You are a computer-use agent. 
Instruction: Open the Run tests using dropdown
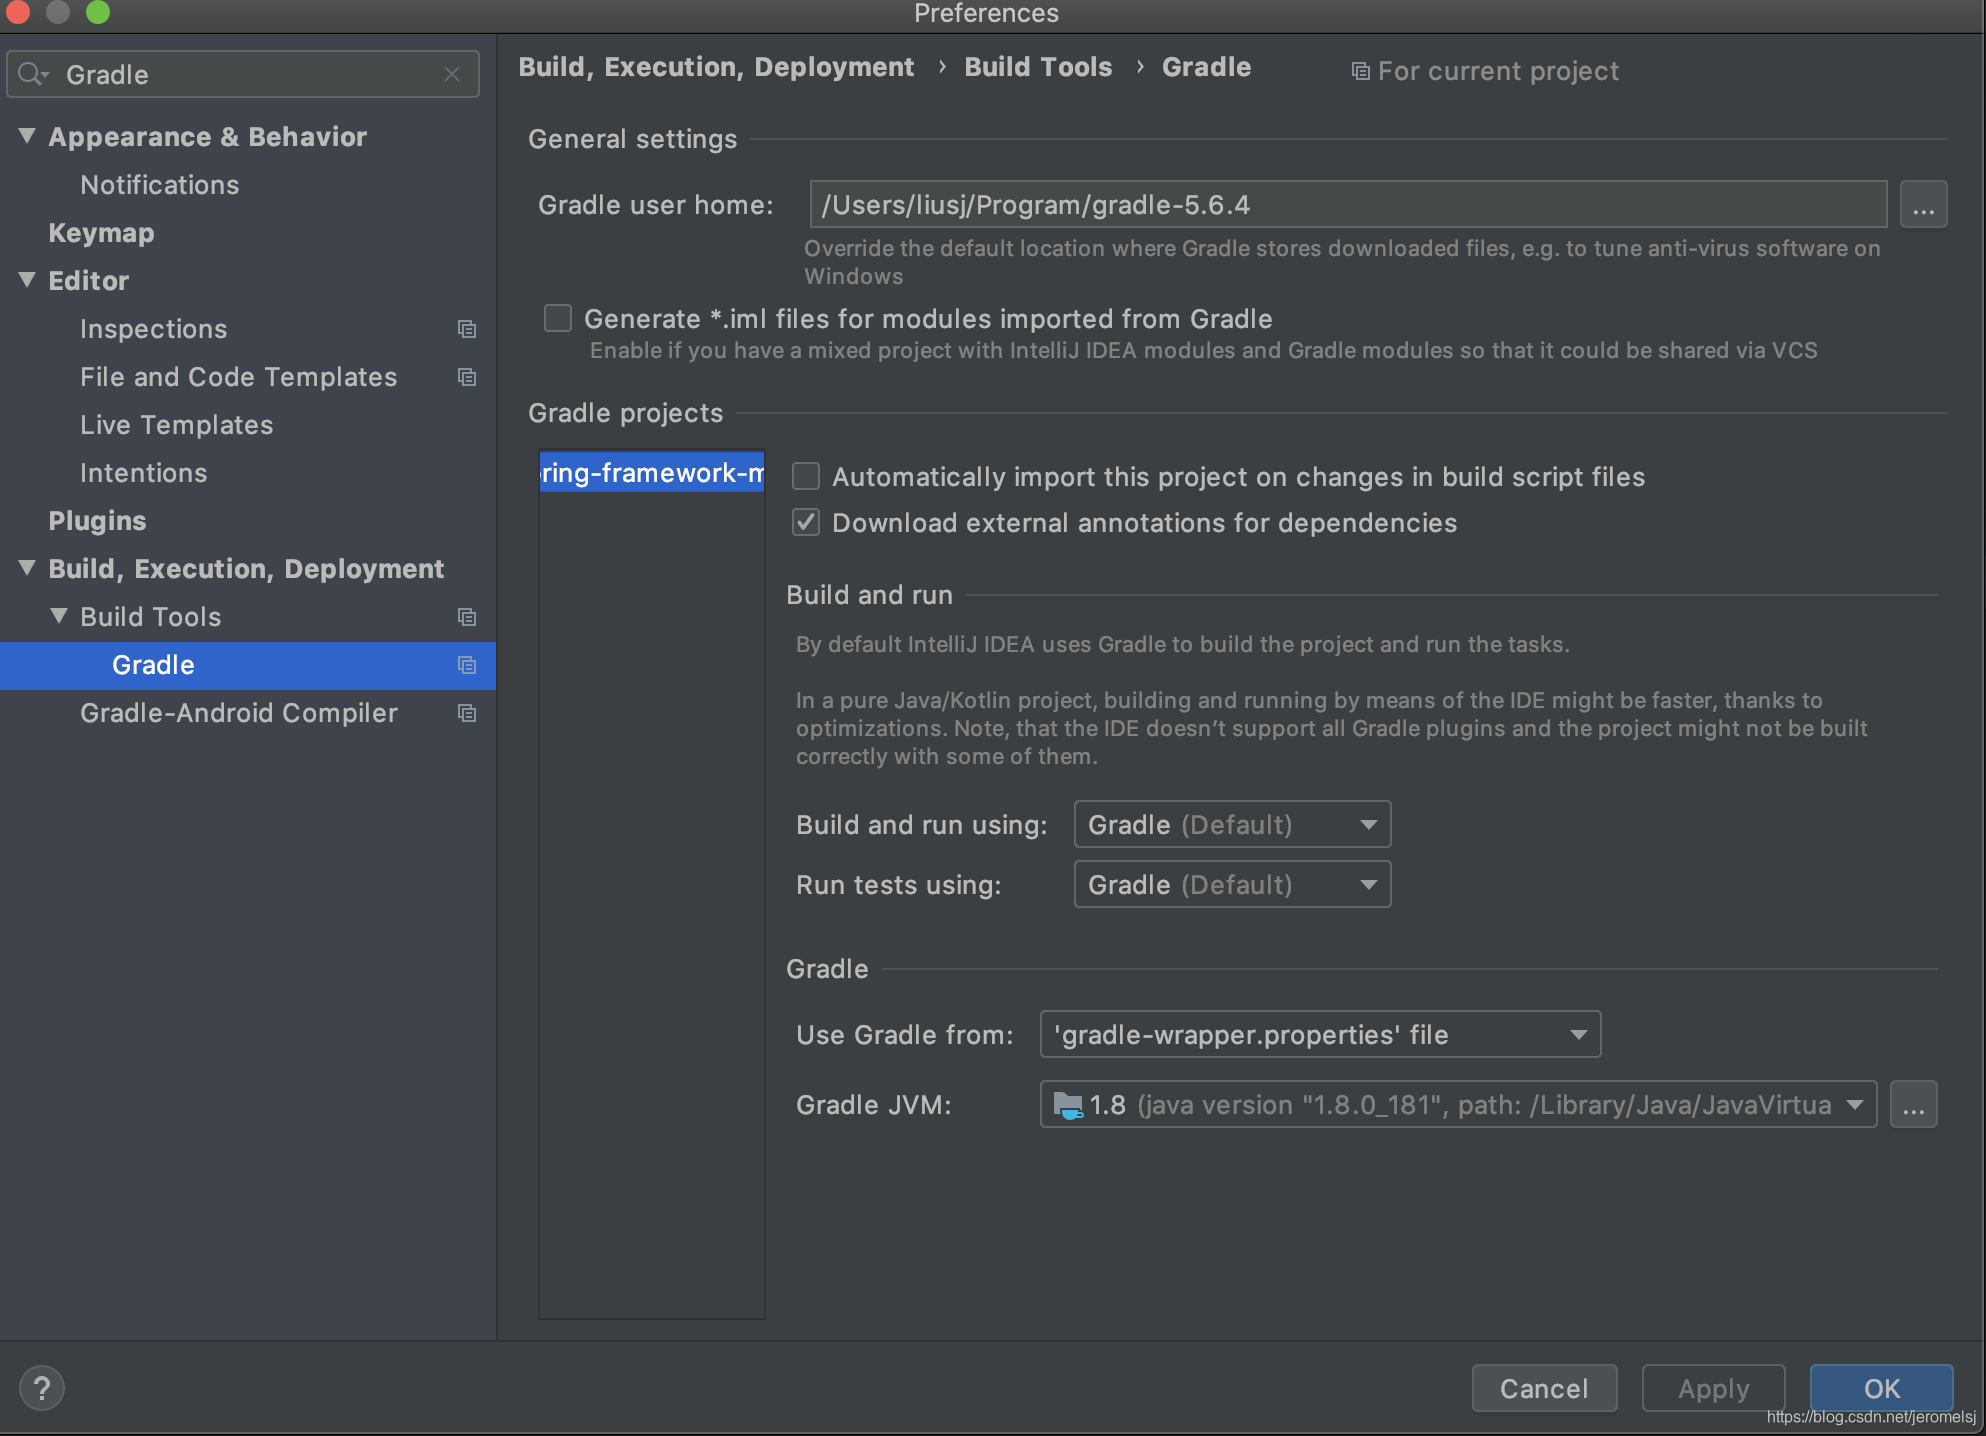(1232, 885)
